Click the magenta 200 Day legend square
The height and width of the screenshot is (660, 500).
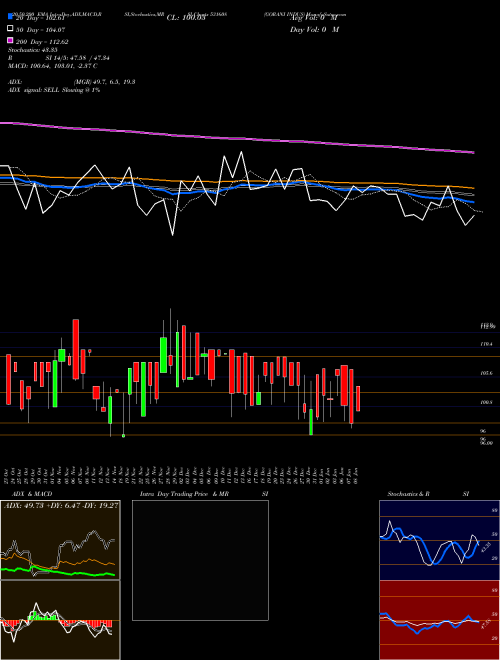pos(11,41)
